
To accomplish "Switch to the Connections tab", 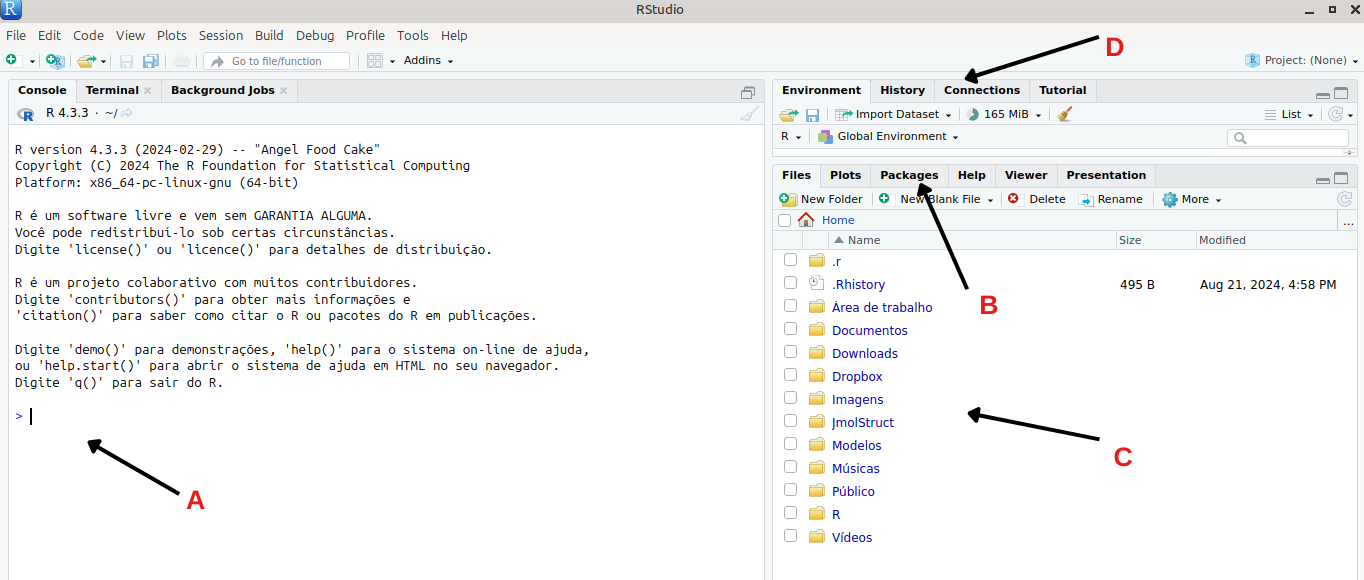I will coord(982,90).
